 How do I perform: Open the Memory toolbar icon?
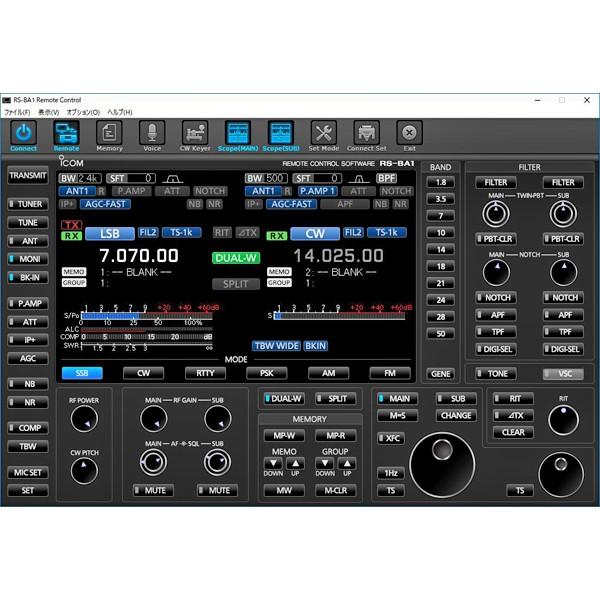[x=109, y=133]
